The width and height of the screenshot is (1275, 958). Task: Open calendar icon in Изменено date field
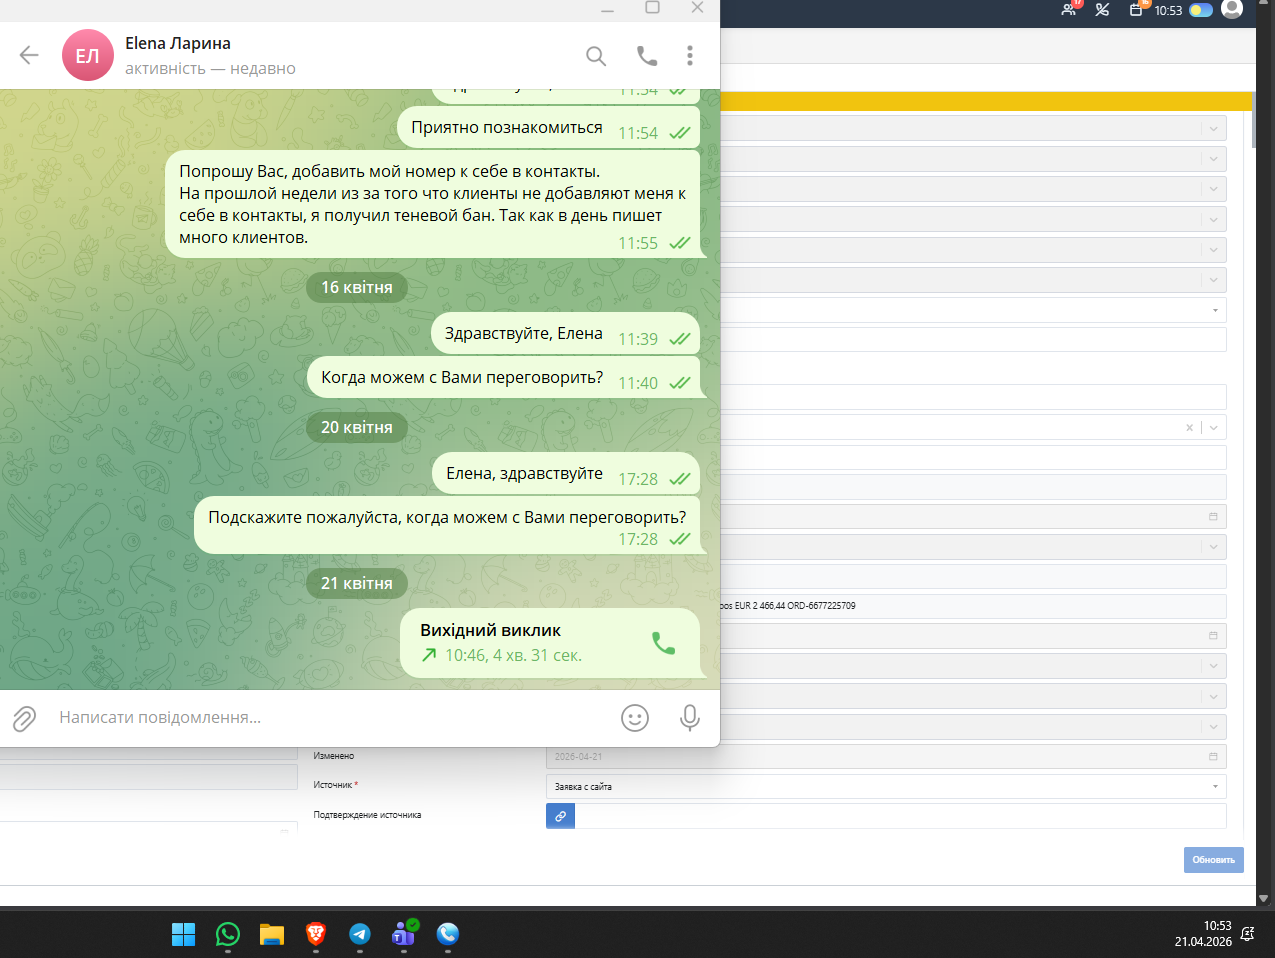click(1213, 756)
